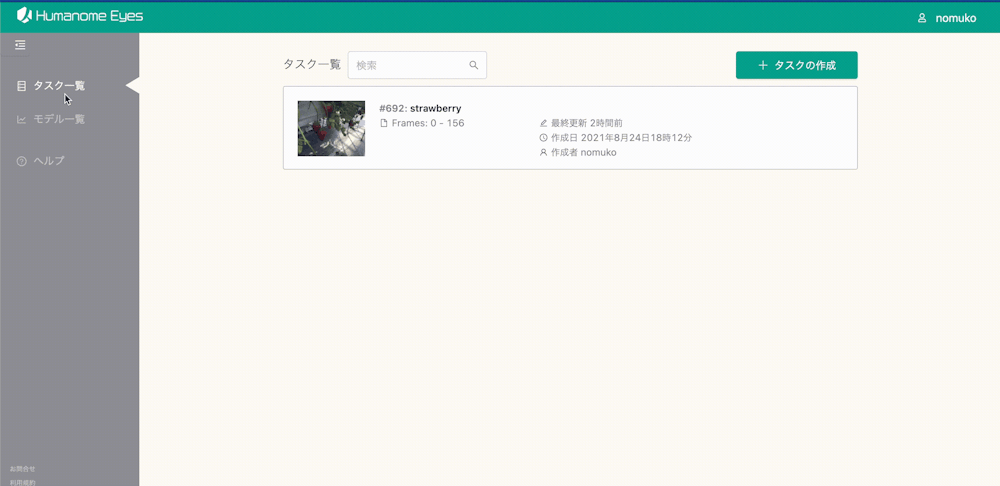Click the Humanome Eyes logo icon
This screenshot has width=1000, height=486.
(x=24, y=16)
